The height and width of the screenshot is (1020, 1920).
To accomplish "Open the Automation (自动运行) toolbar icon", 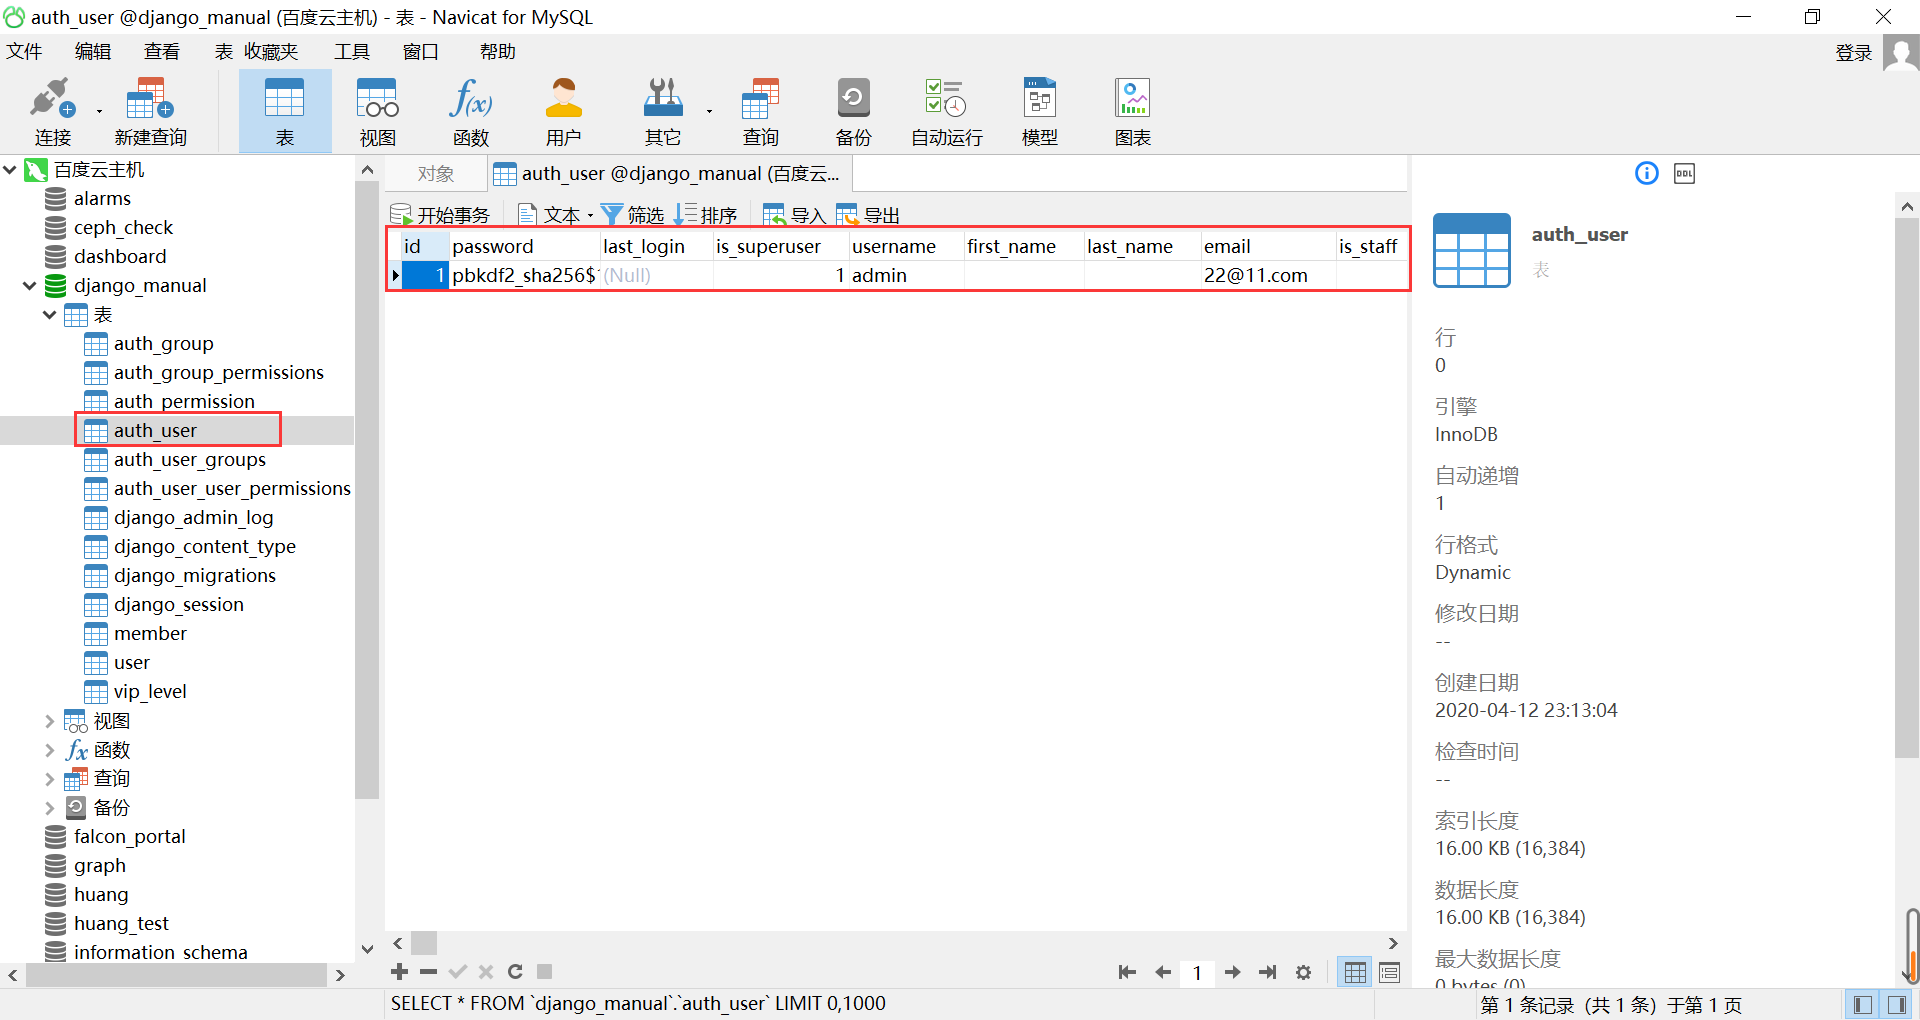I will (946, 111).
